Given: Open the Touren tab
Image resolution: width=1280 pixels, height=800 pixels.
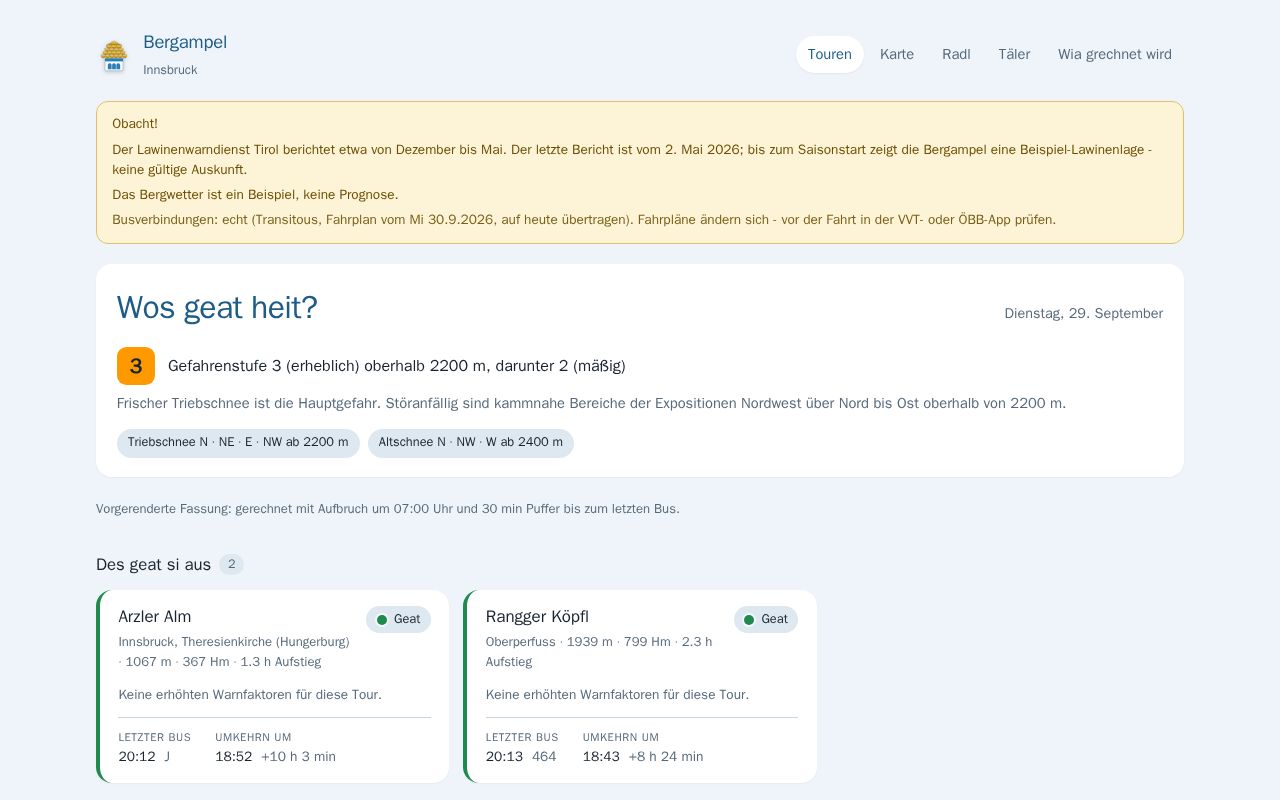Looking at the screenshot, I should click(830, 55).
